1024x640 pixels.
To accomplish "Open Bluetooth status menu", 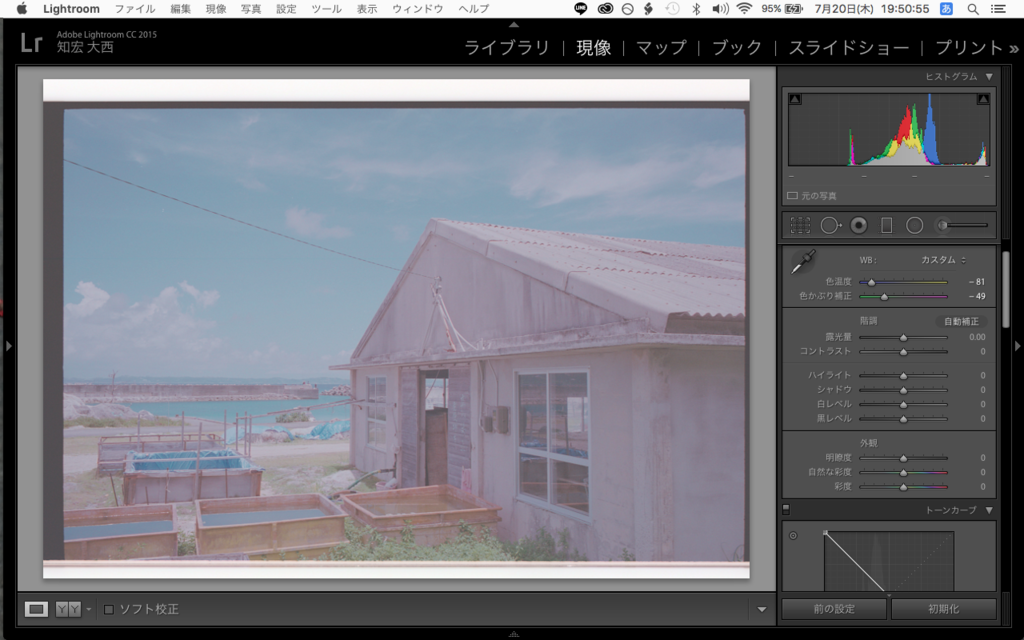I will [696, 8].
